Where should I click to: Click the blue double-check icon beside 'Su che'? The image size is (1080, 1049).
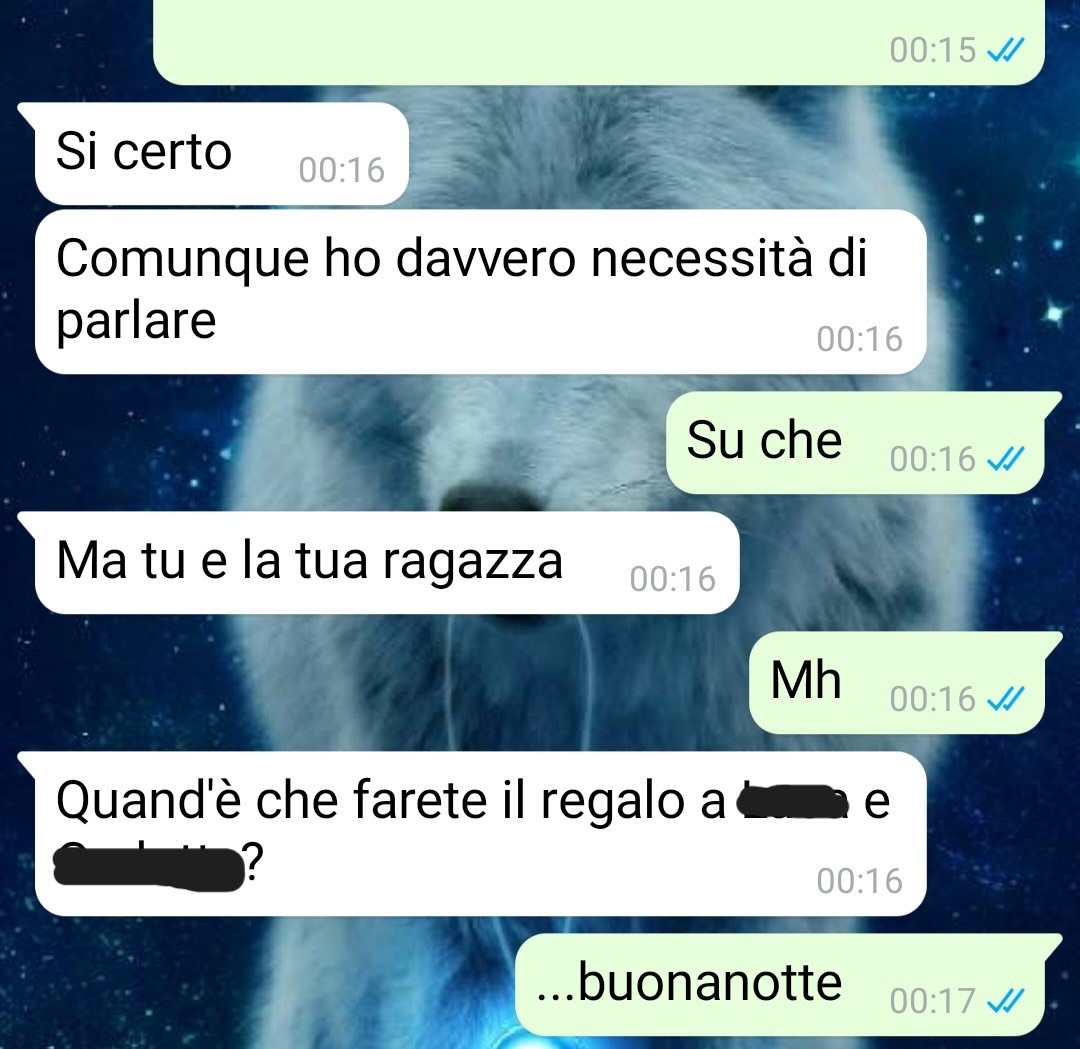coord(1006,458)
